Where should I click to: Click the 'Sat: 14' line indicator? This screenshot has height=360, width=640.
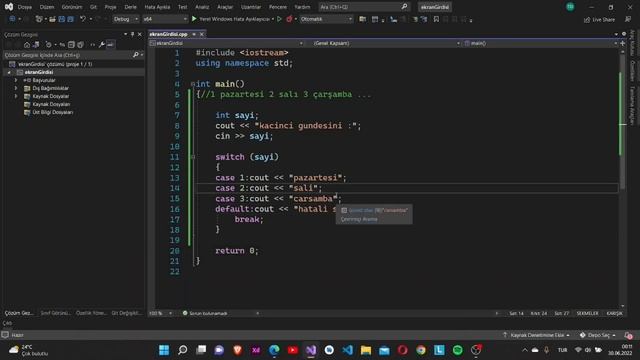(x=516, y=313)
